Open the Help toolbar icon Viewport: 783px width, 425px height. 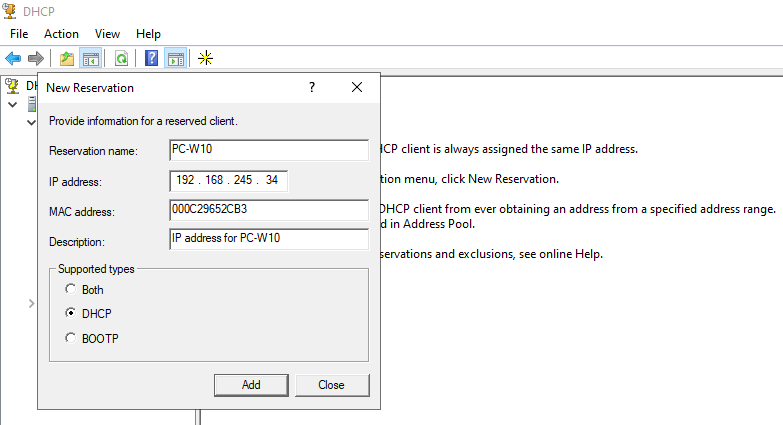tap(152, 58)
